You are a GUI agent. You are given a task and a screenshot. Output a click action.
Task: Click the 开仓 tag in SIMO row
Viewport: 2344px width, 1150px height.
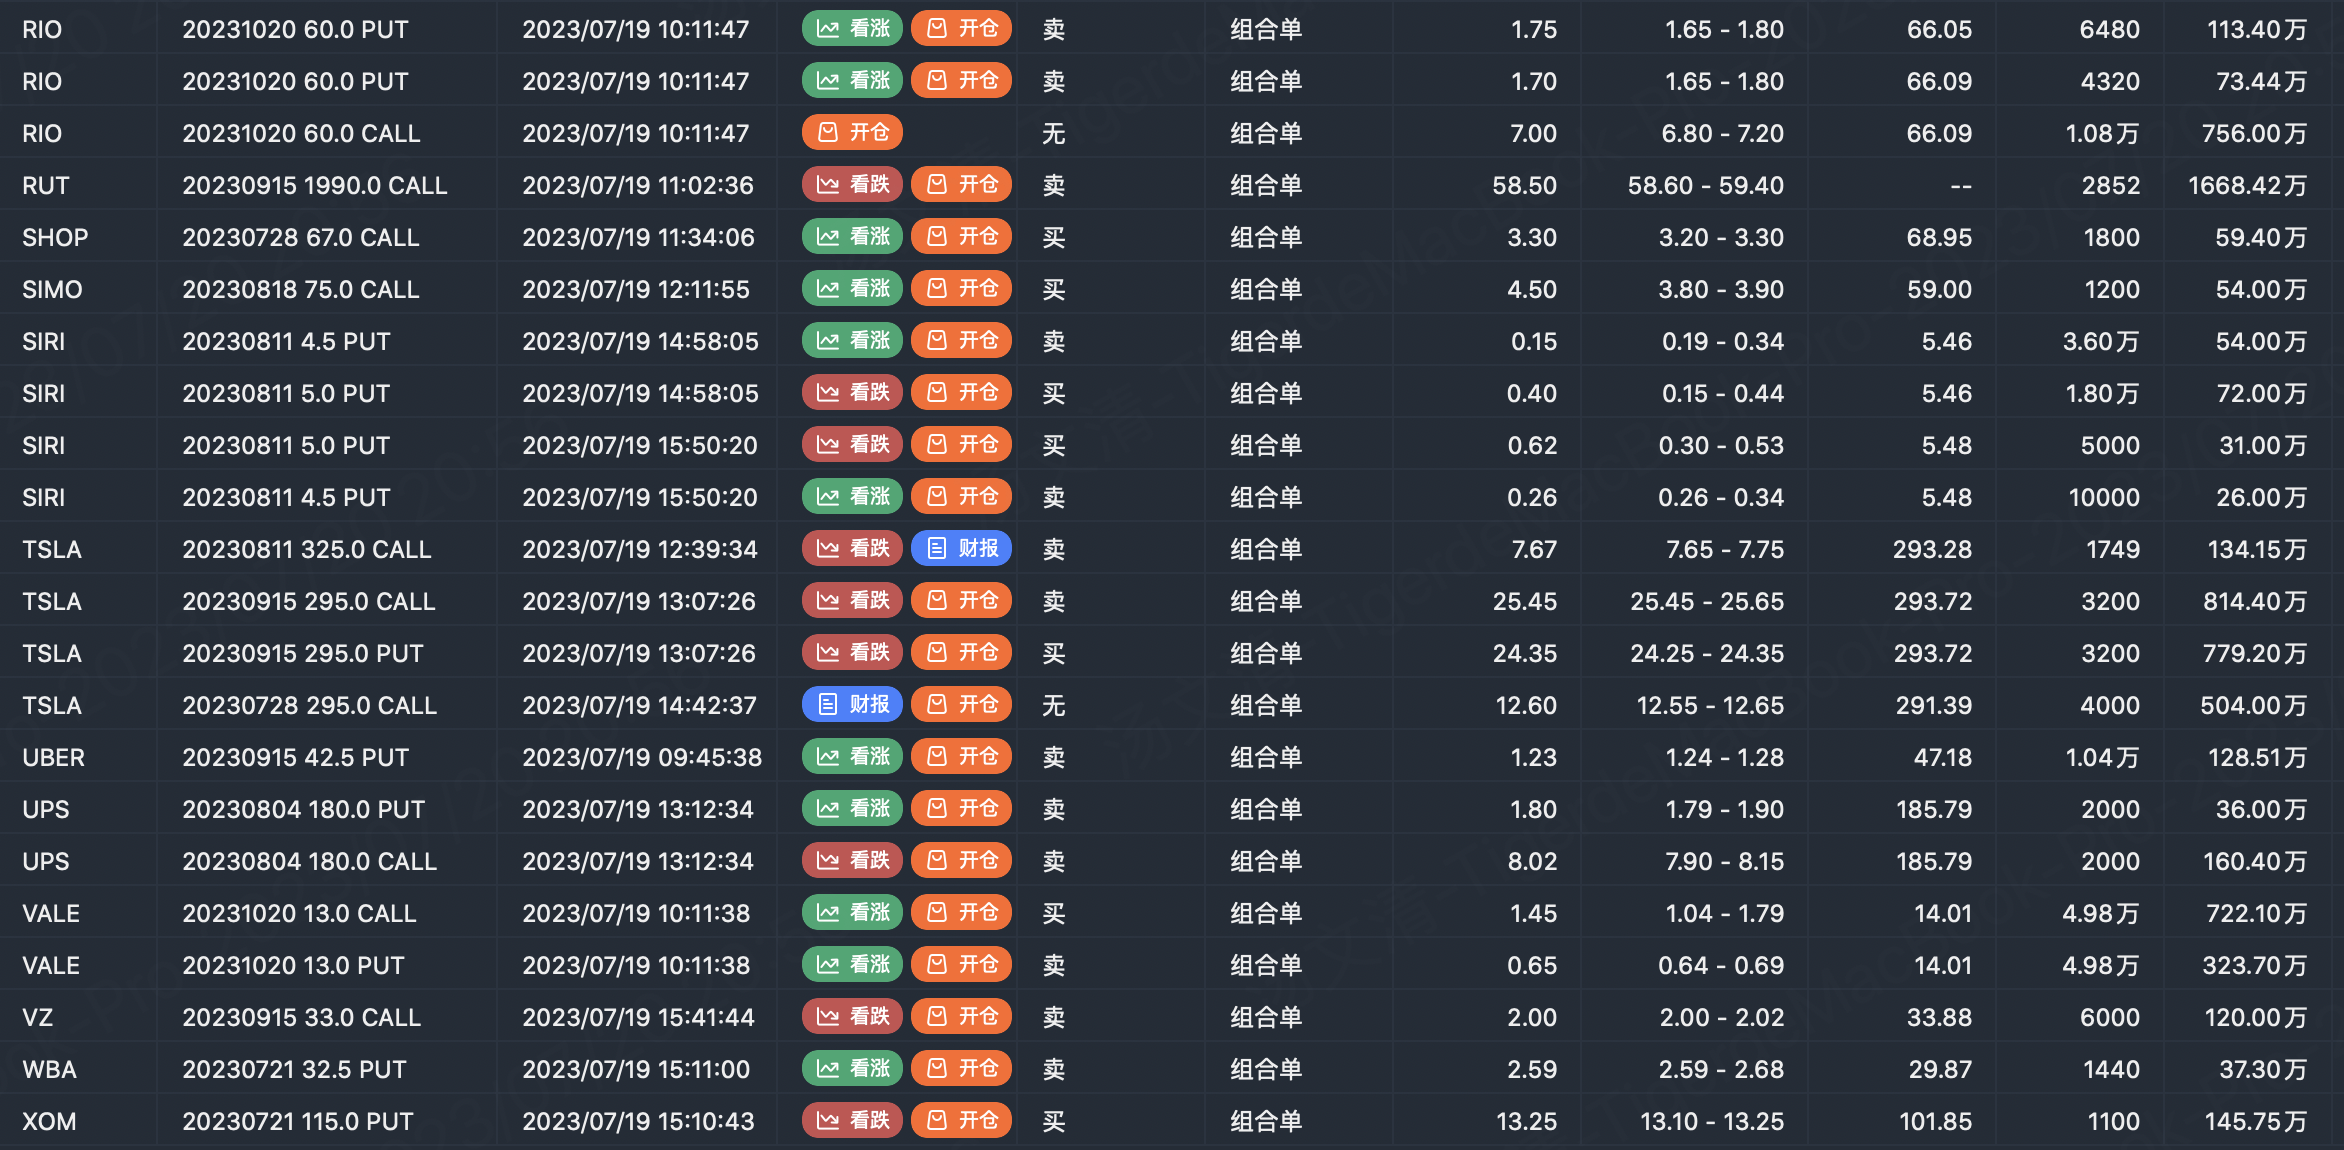coord(961,289)
